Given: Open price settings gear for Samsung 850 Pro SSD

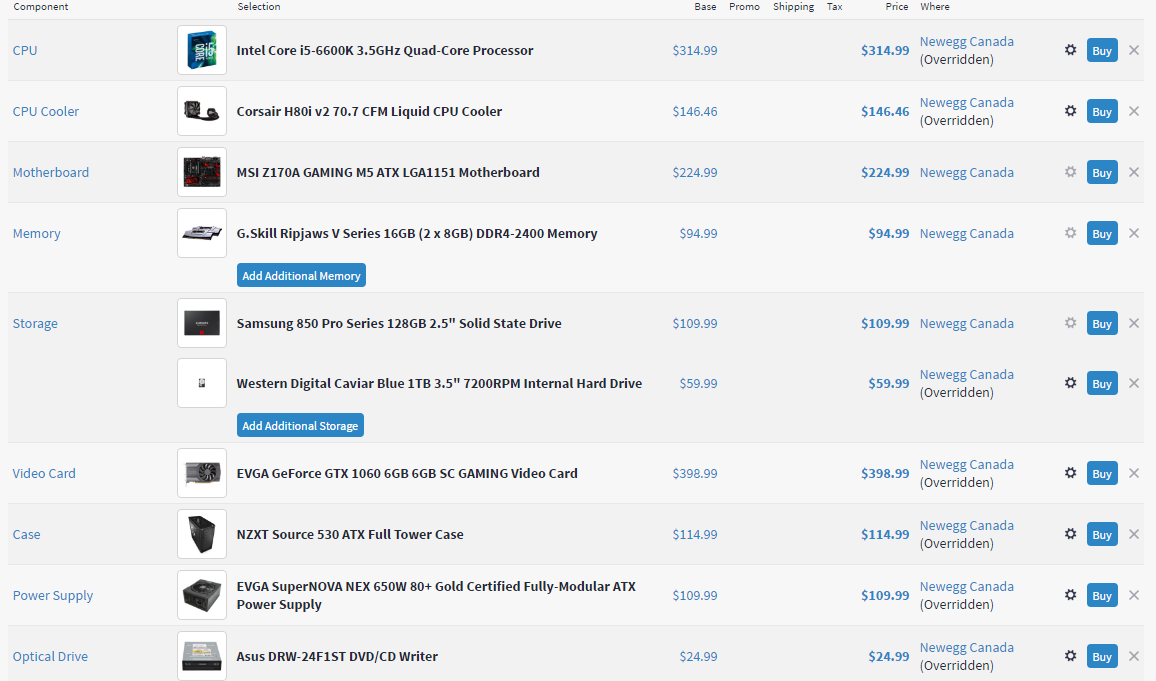Looking at the screenshot, I should (1070, 323).
